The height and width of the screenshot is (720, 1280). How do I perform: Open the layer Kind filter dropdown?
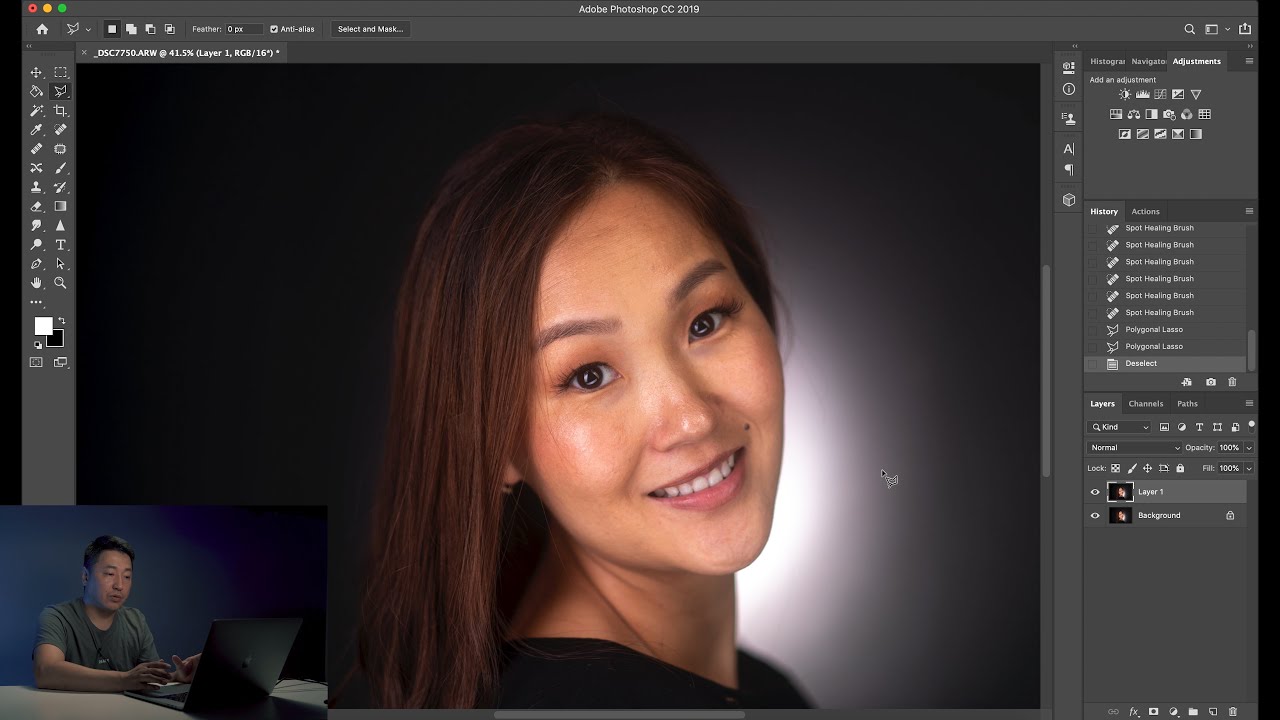pos(1121,427)
